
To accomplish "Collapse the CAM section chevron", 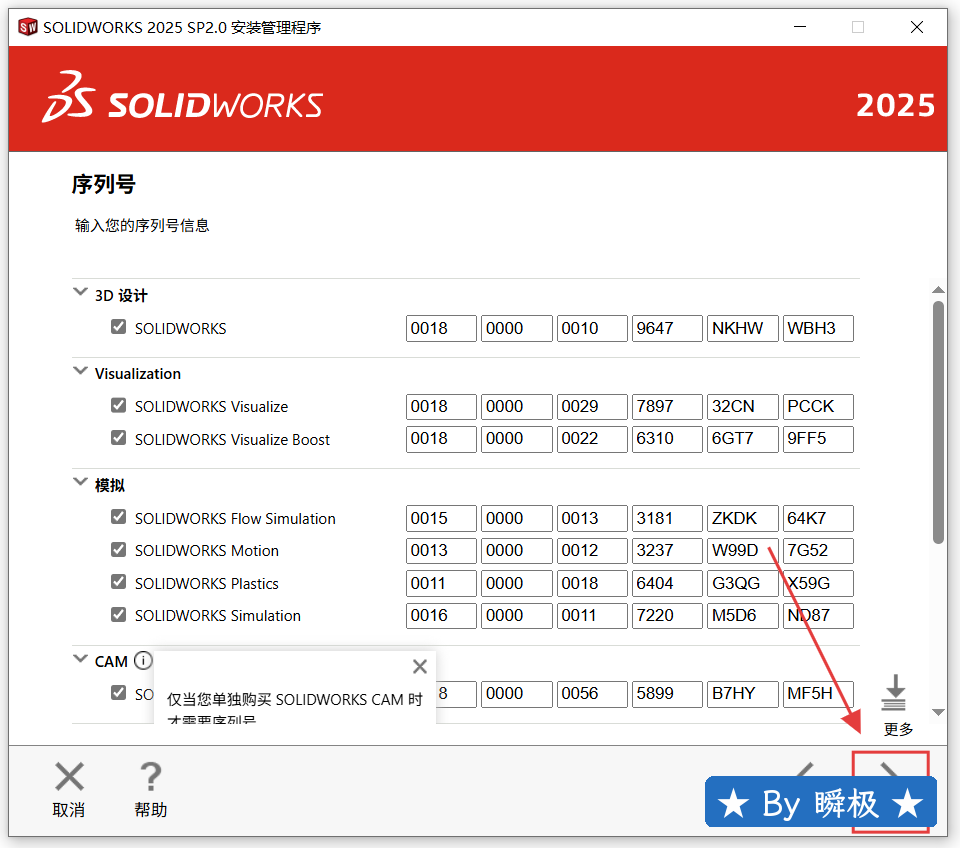I will (x=80, y=660).
